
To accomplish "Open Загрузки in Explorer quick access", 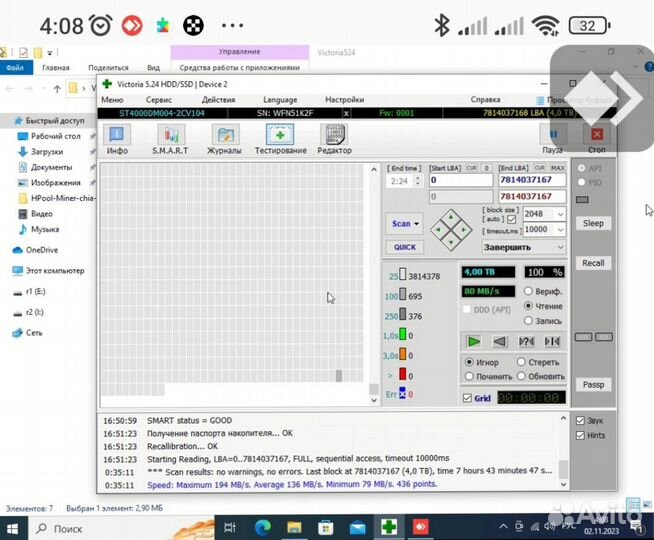I will point(47,152).
